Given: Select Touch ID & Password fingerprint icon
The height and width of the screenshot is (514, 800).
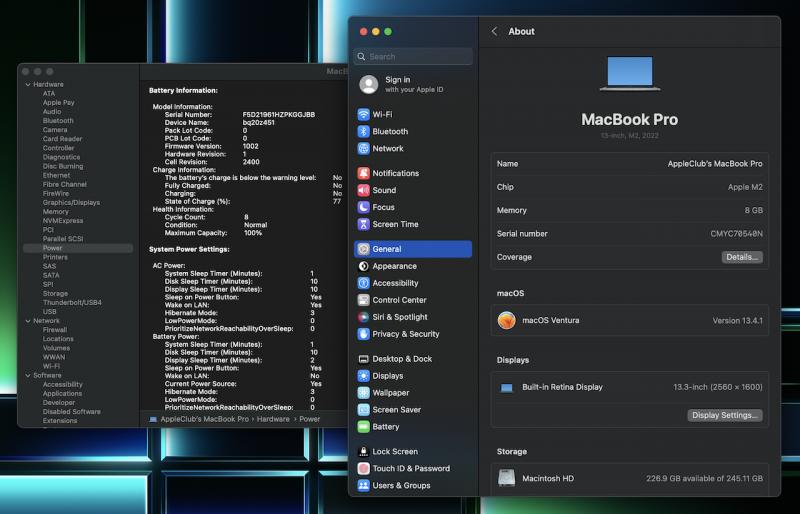Looking at the screenshot, I should pyautogui.click(x=363, y=468).
